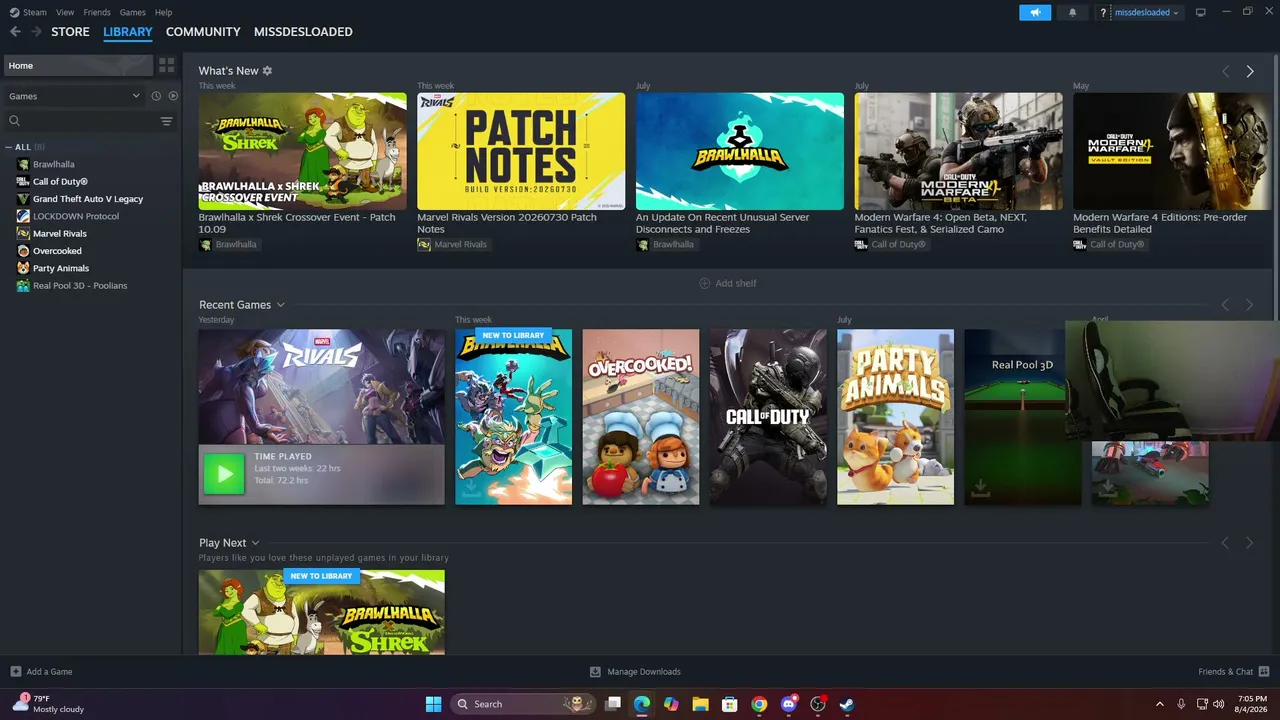Open Windows Start menu

point(433,704)
